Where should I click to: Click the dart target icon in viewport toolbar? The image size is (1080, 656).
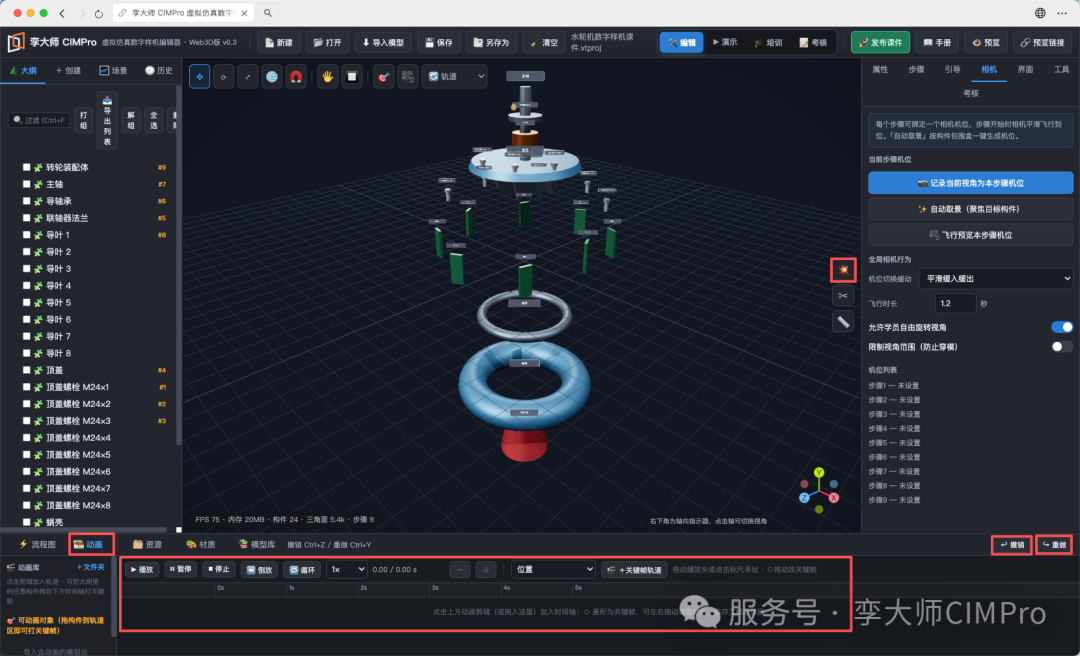[384, 76]
